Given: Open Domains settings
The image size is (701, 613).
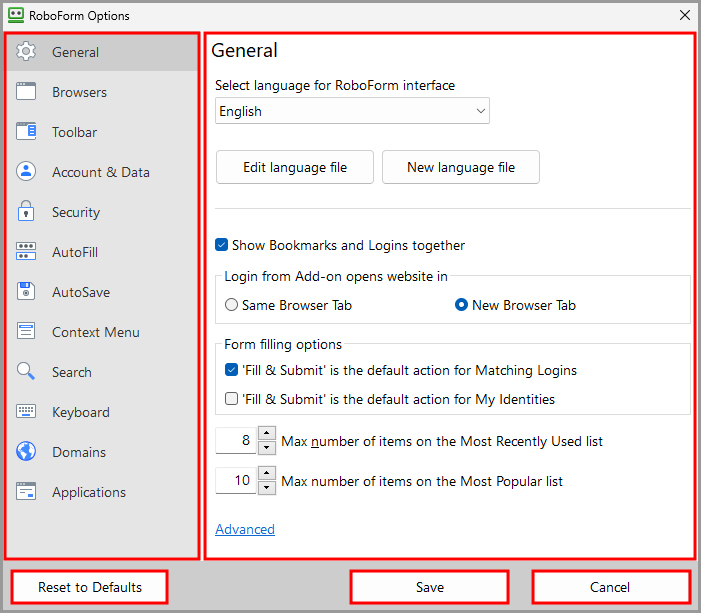Looking at the screenshot, I should (x=102, y=452).
